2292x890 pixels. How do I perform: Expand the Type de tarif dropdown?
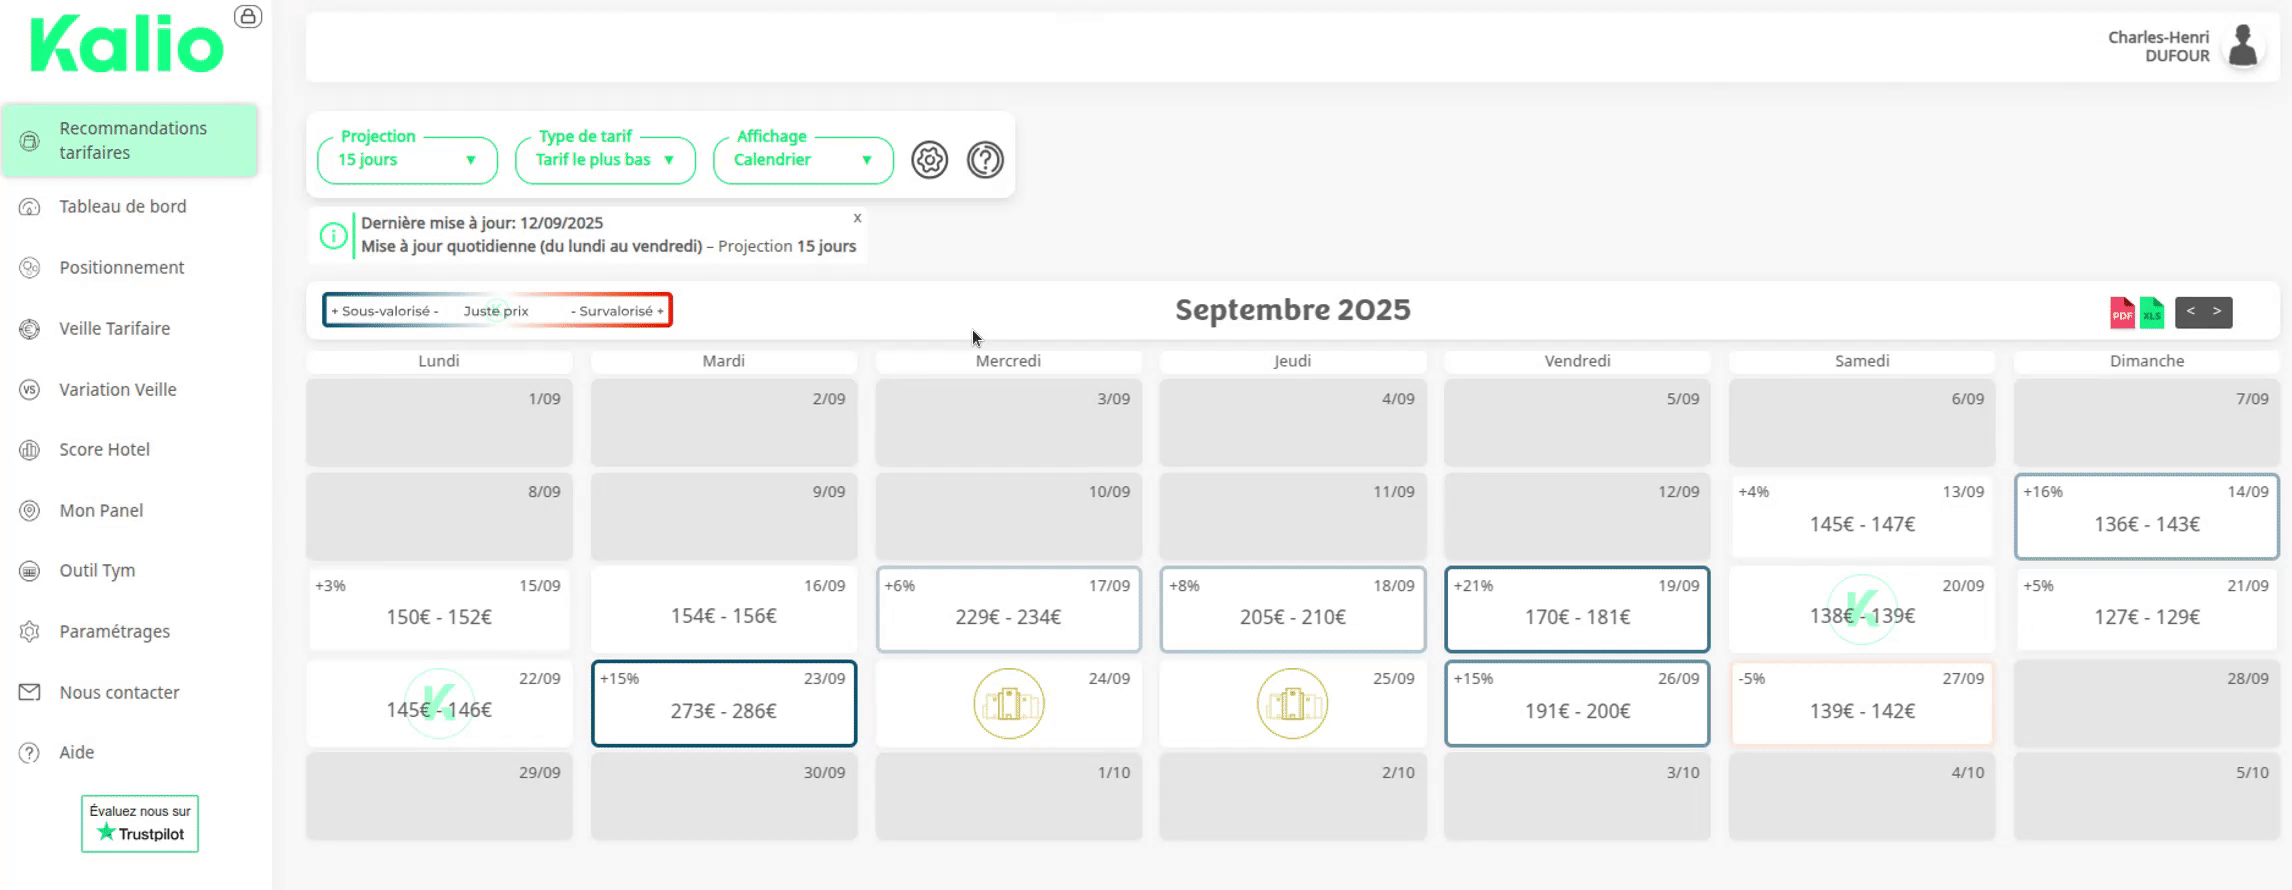(605, 160)
